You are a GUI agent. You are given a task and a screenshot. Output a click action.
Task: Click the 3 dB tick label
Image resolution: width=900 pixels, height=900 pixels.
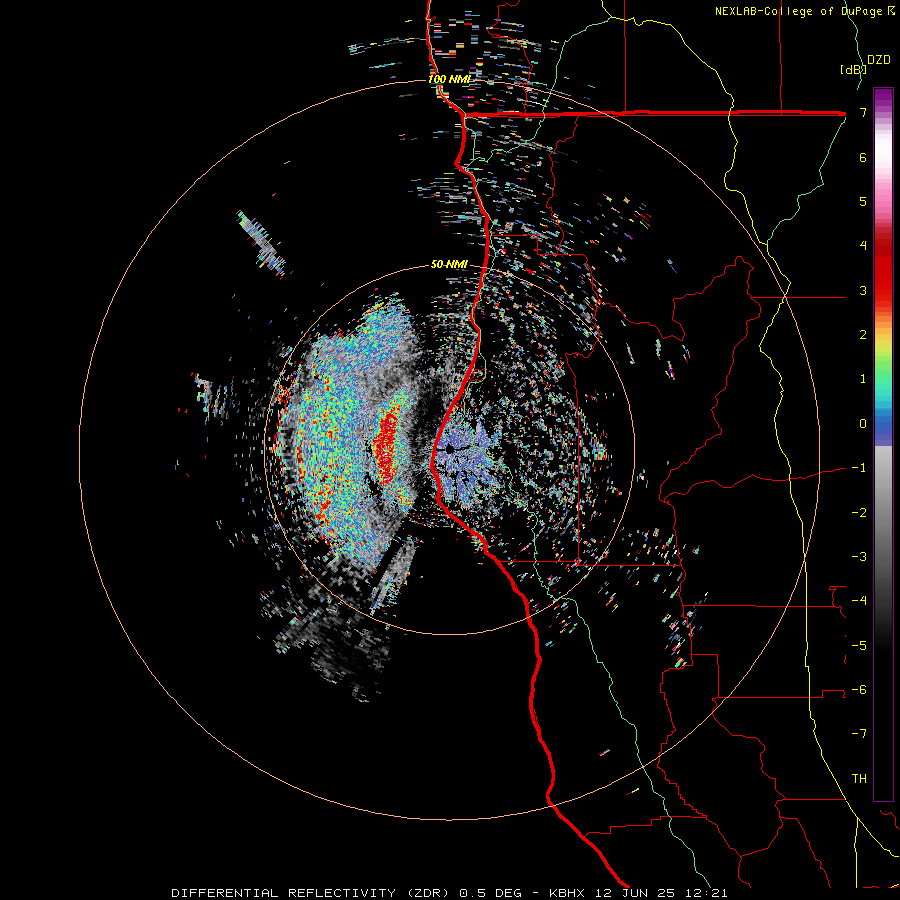pos(863,290)
